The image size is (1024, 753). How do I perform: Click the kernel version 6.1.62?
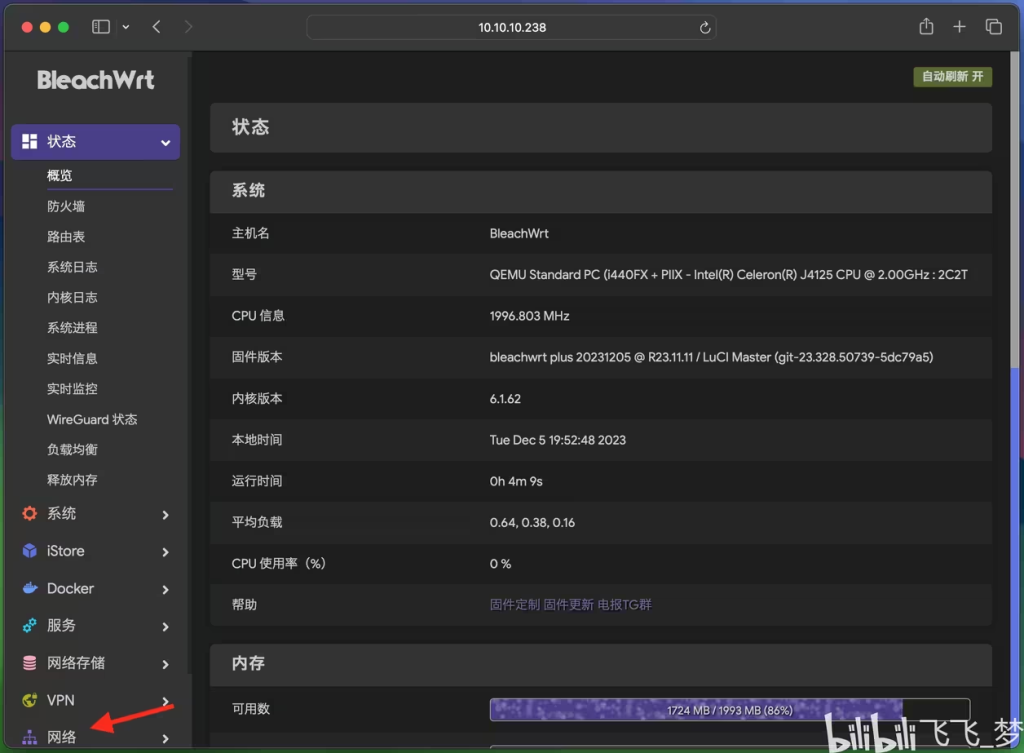505,399
